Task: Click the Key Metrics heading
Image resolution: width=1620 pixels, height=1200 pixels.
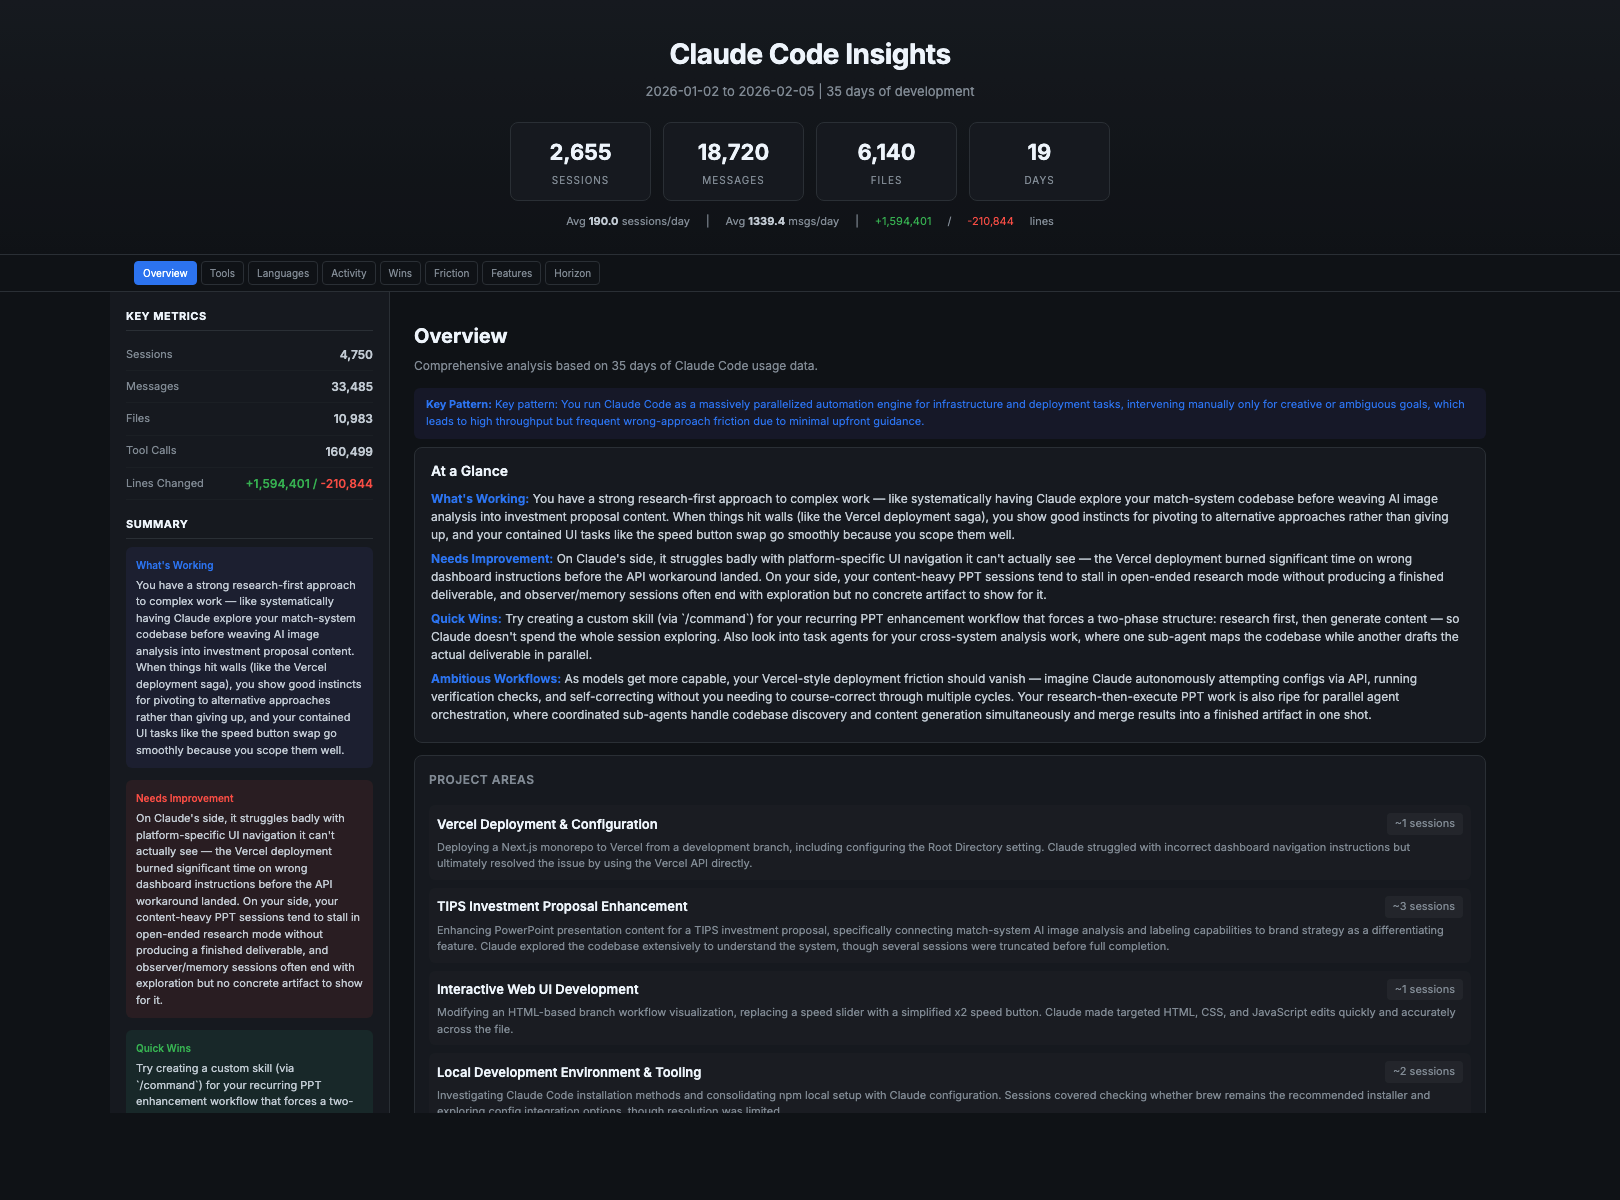Action: (166, 316)
